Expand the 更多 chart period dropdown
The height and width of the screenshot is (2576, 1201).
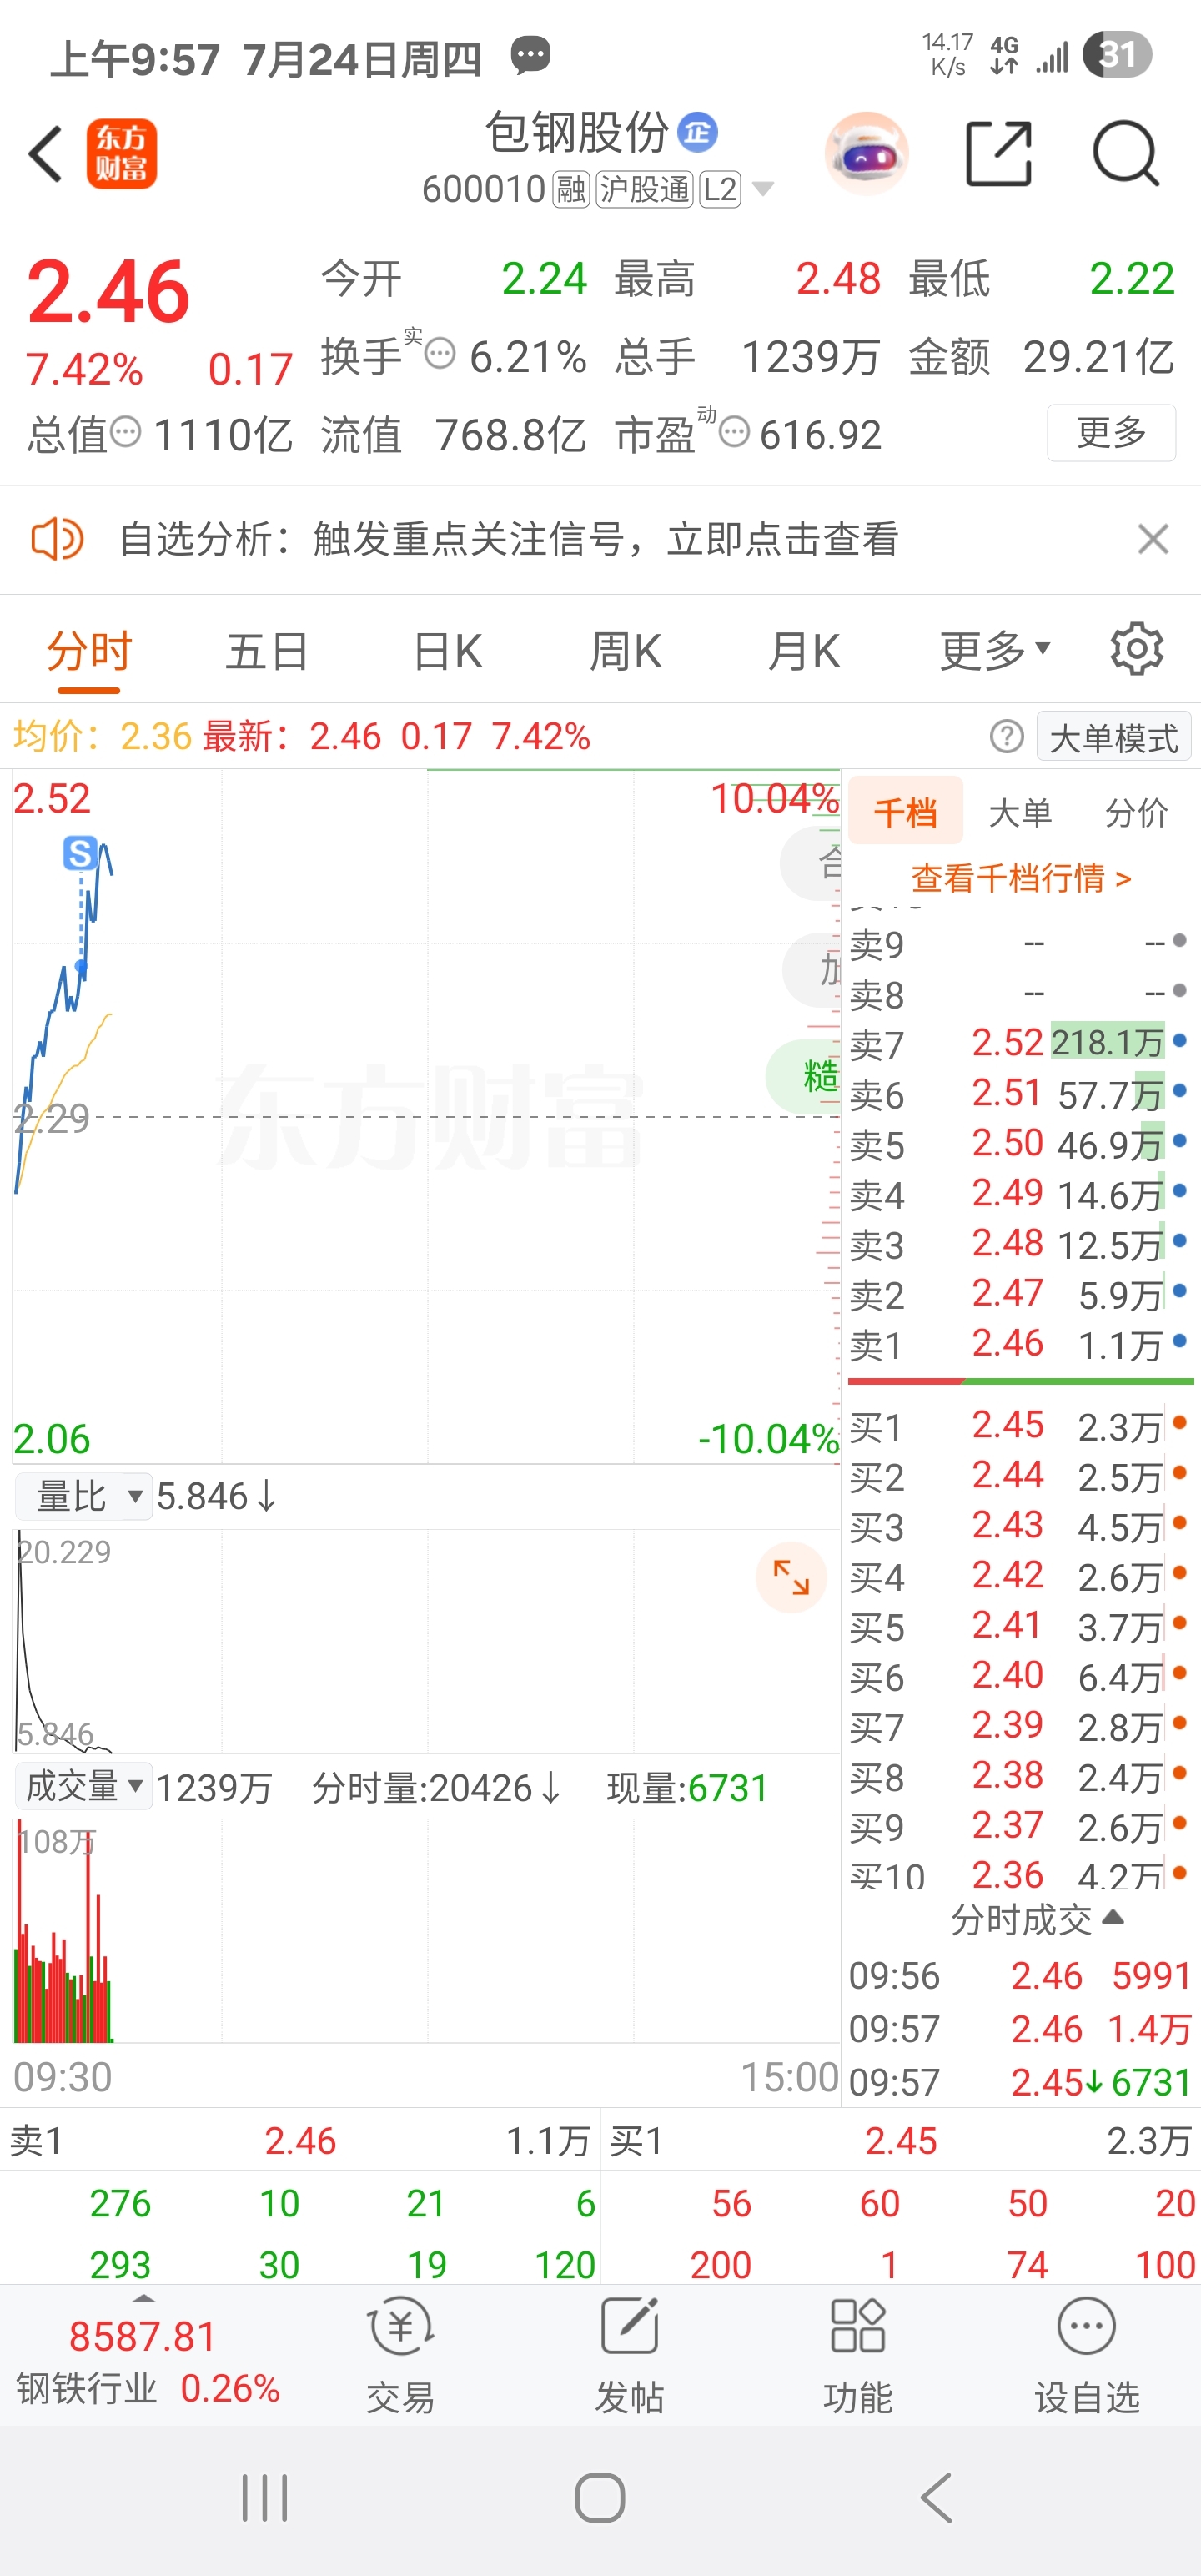[x=995, y=652]
